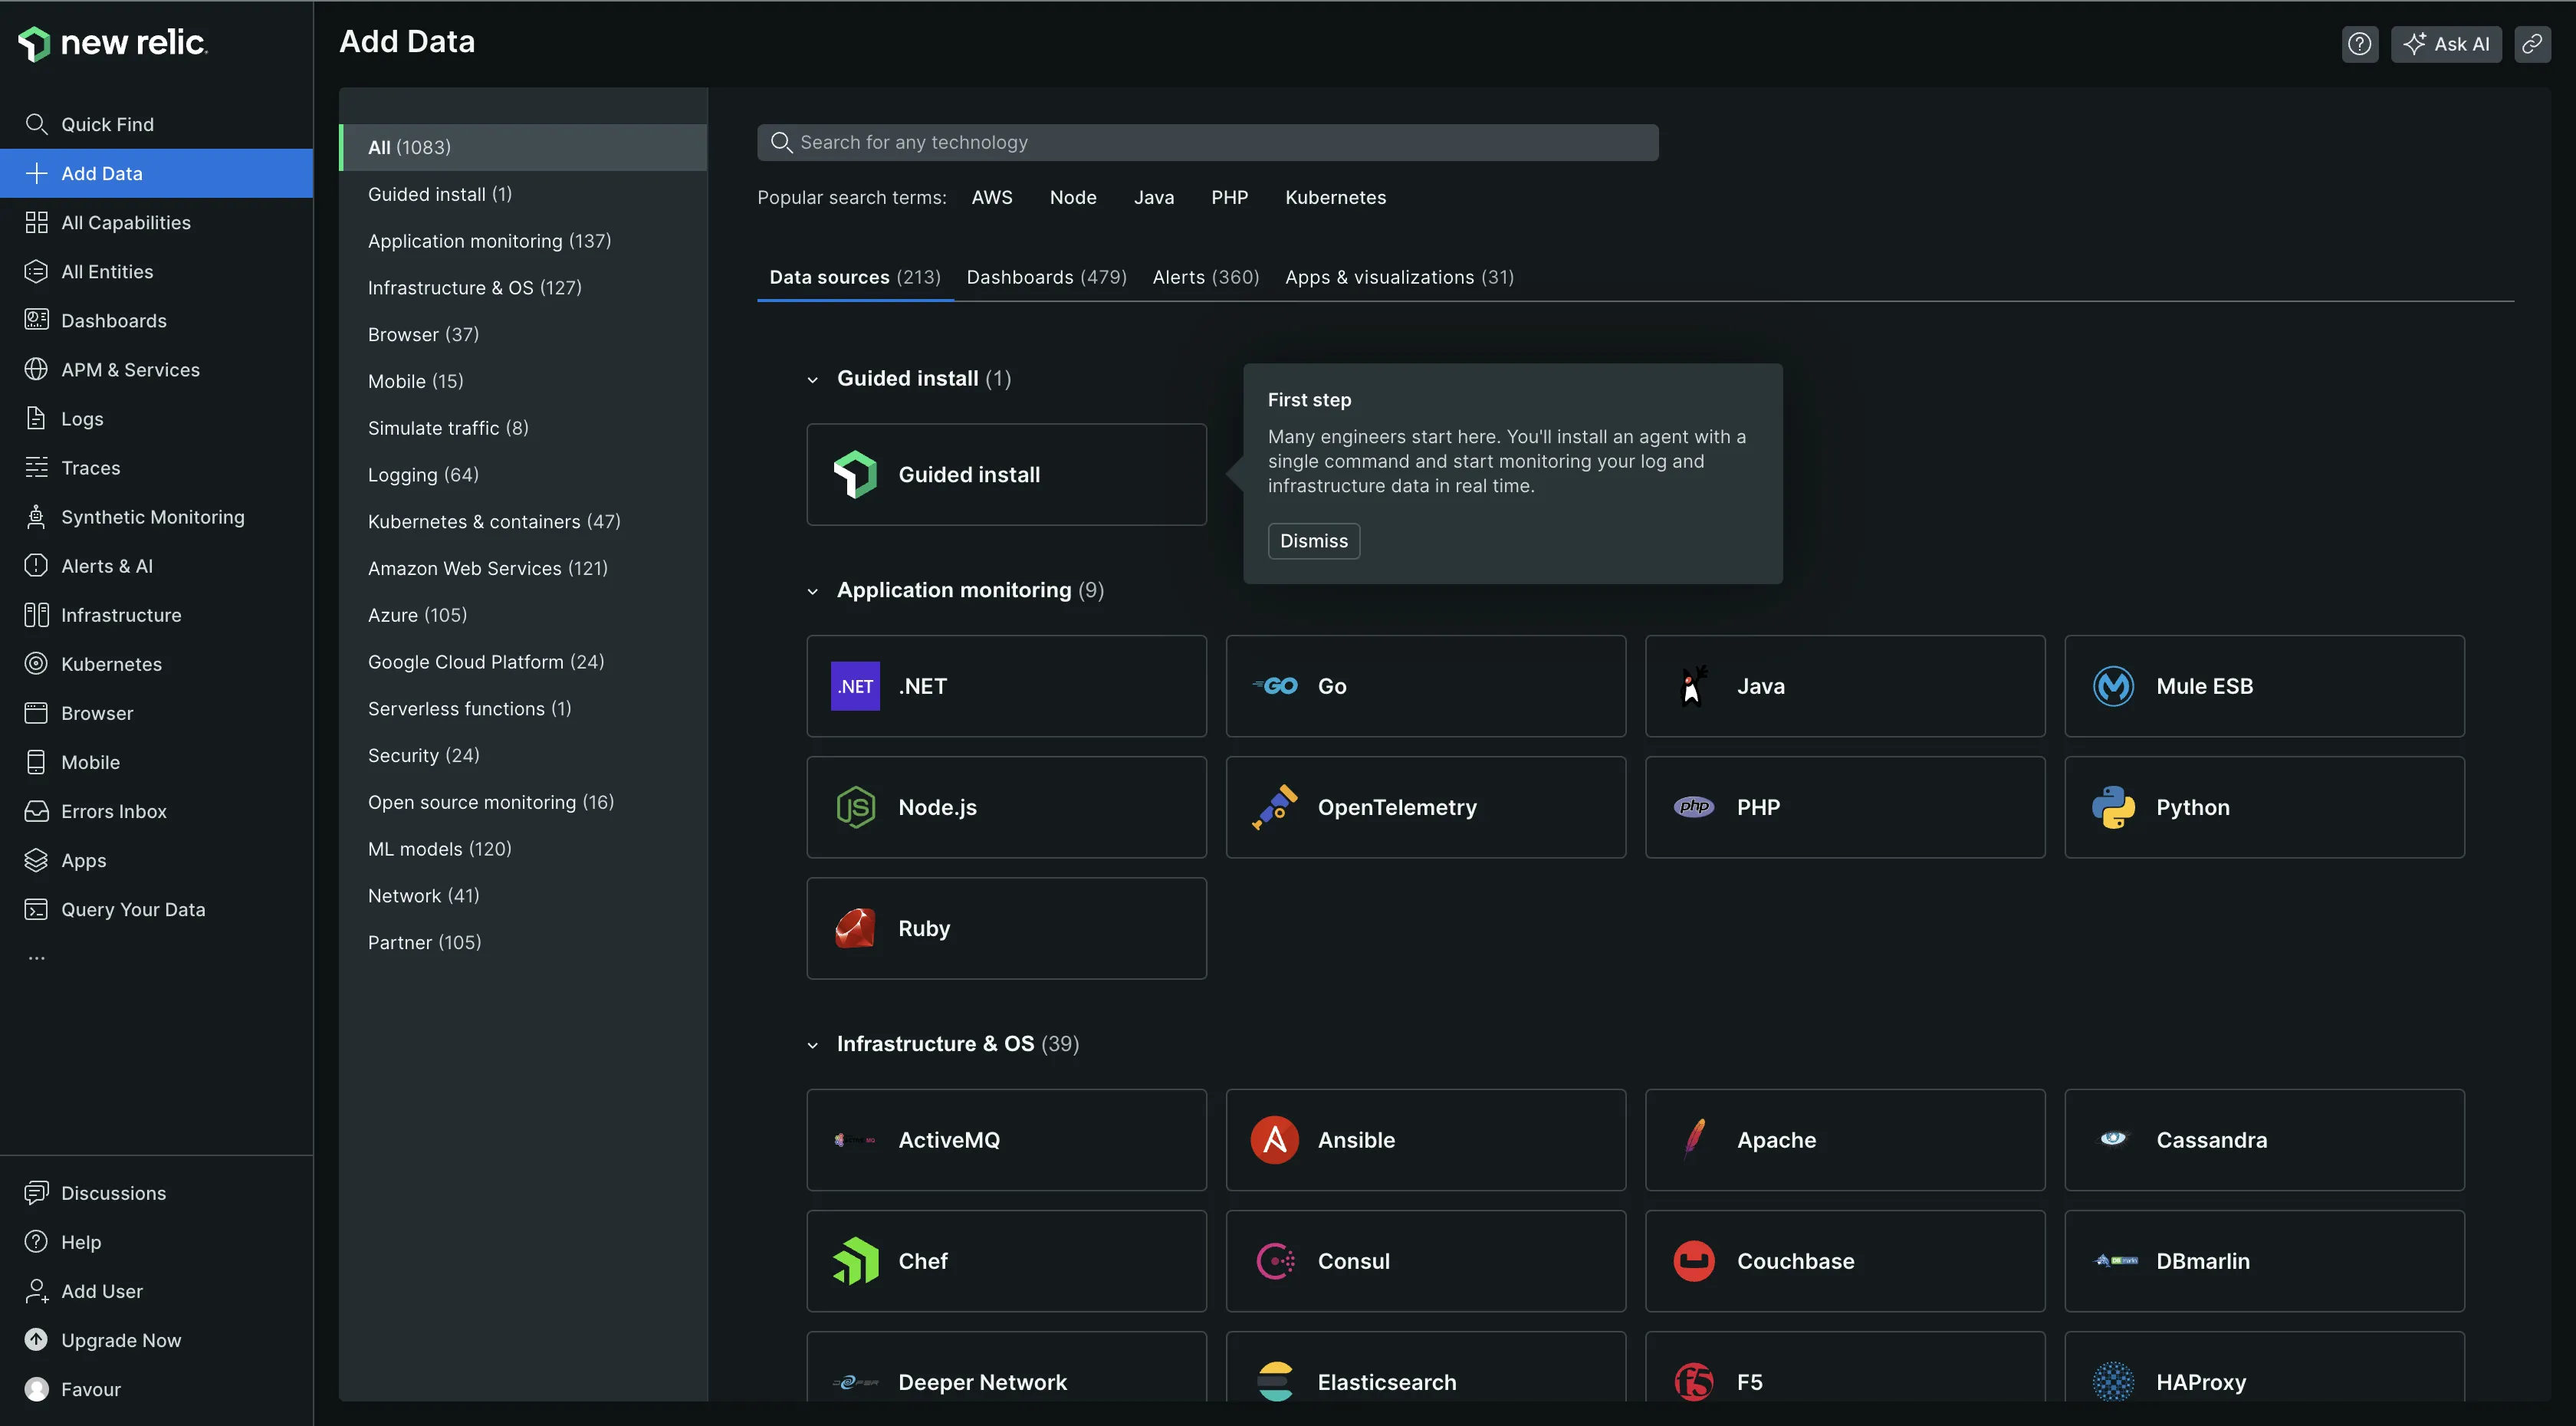Open the OpenTelemetry integration
The image size is (2576, 1426).
point(1425,807)
